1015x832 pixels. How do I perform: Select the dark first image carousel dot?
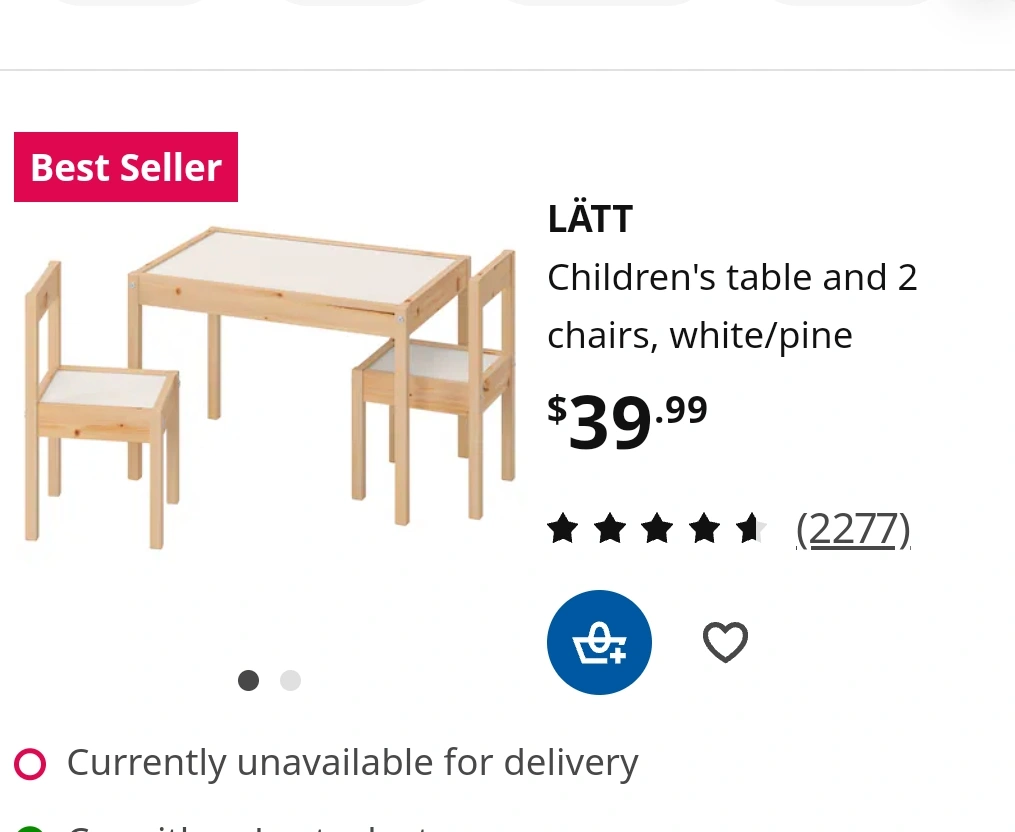(249, 680)
